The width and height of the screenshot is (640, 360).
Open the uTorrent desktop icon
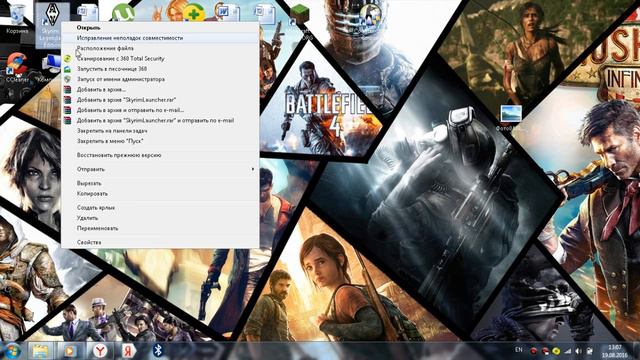(124, 12)
